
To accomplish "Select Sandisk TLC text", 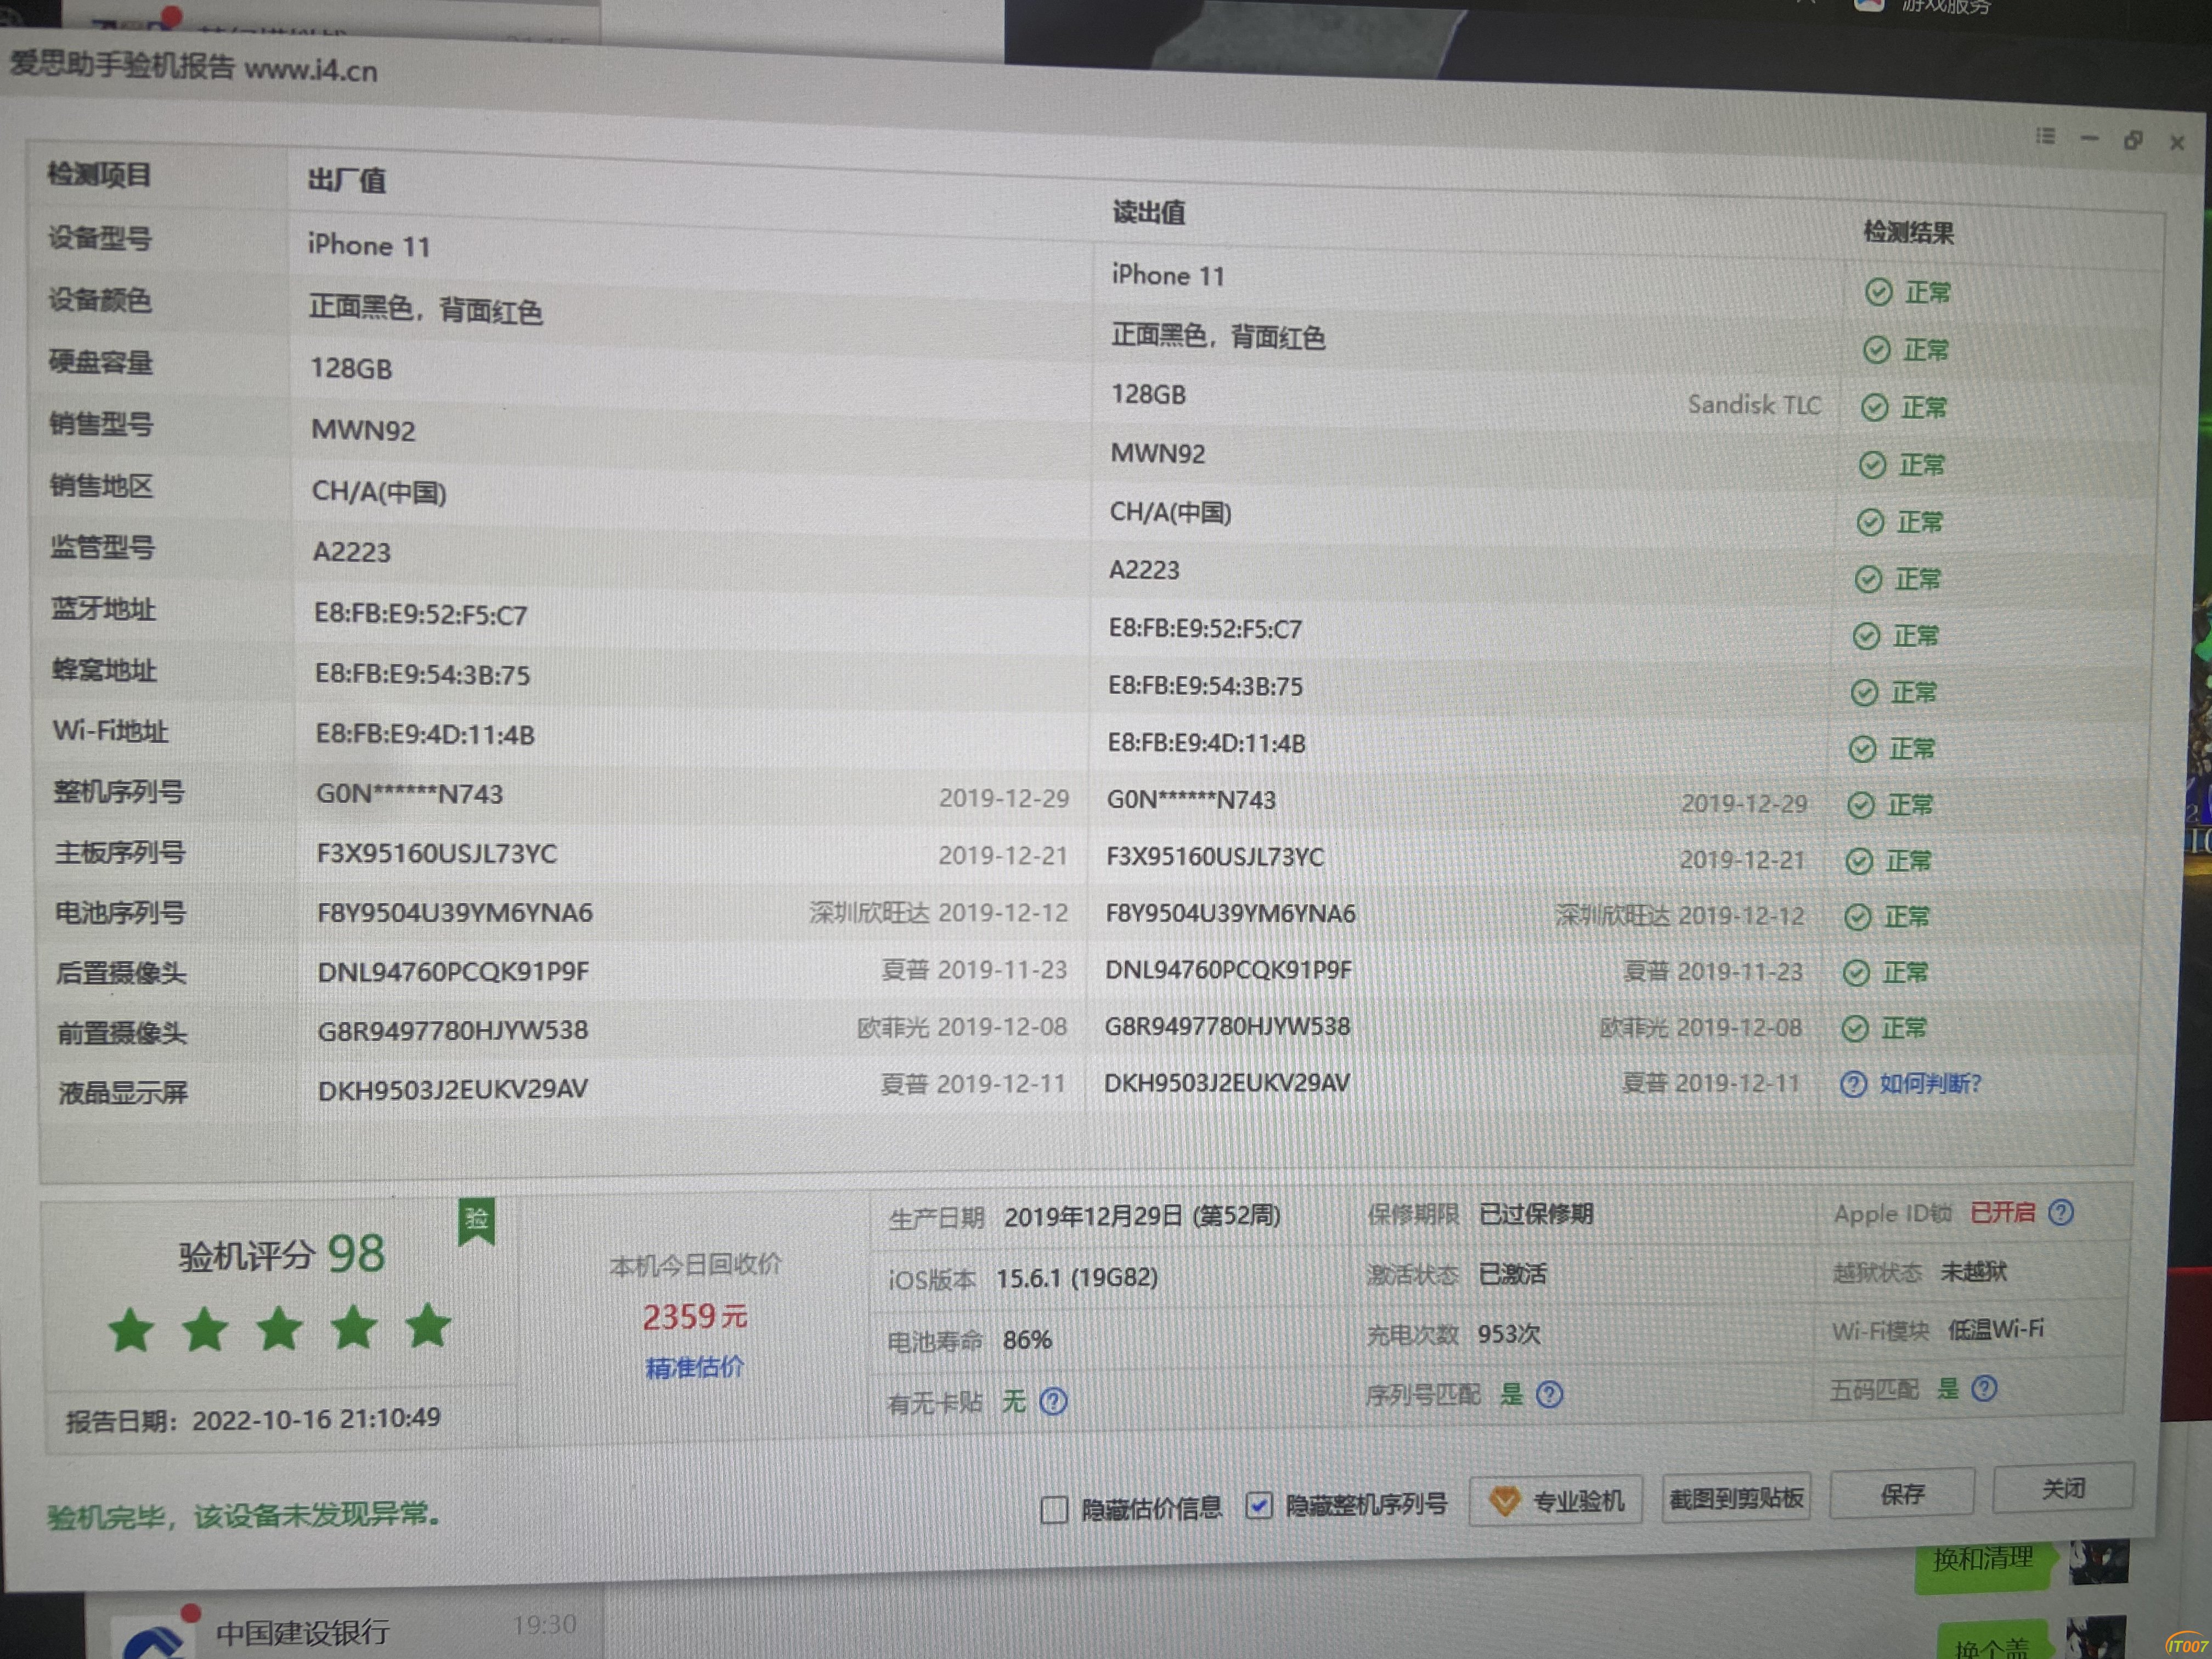I will click(1754, 405).
